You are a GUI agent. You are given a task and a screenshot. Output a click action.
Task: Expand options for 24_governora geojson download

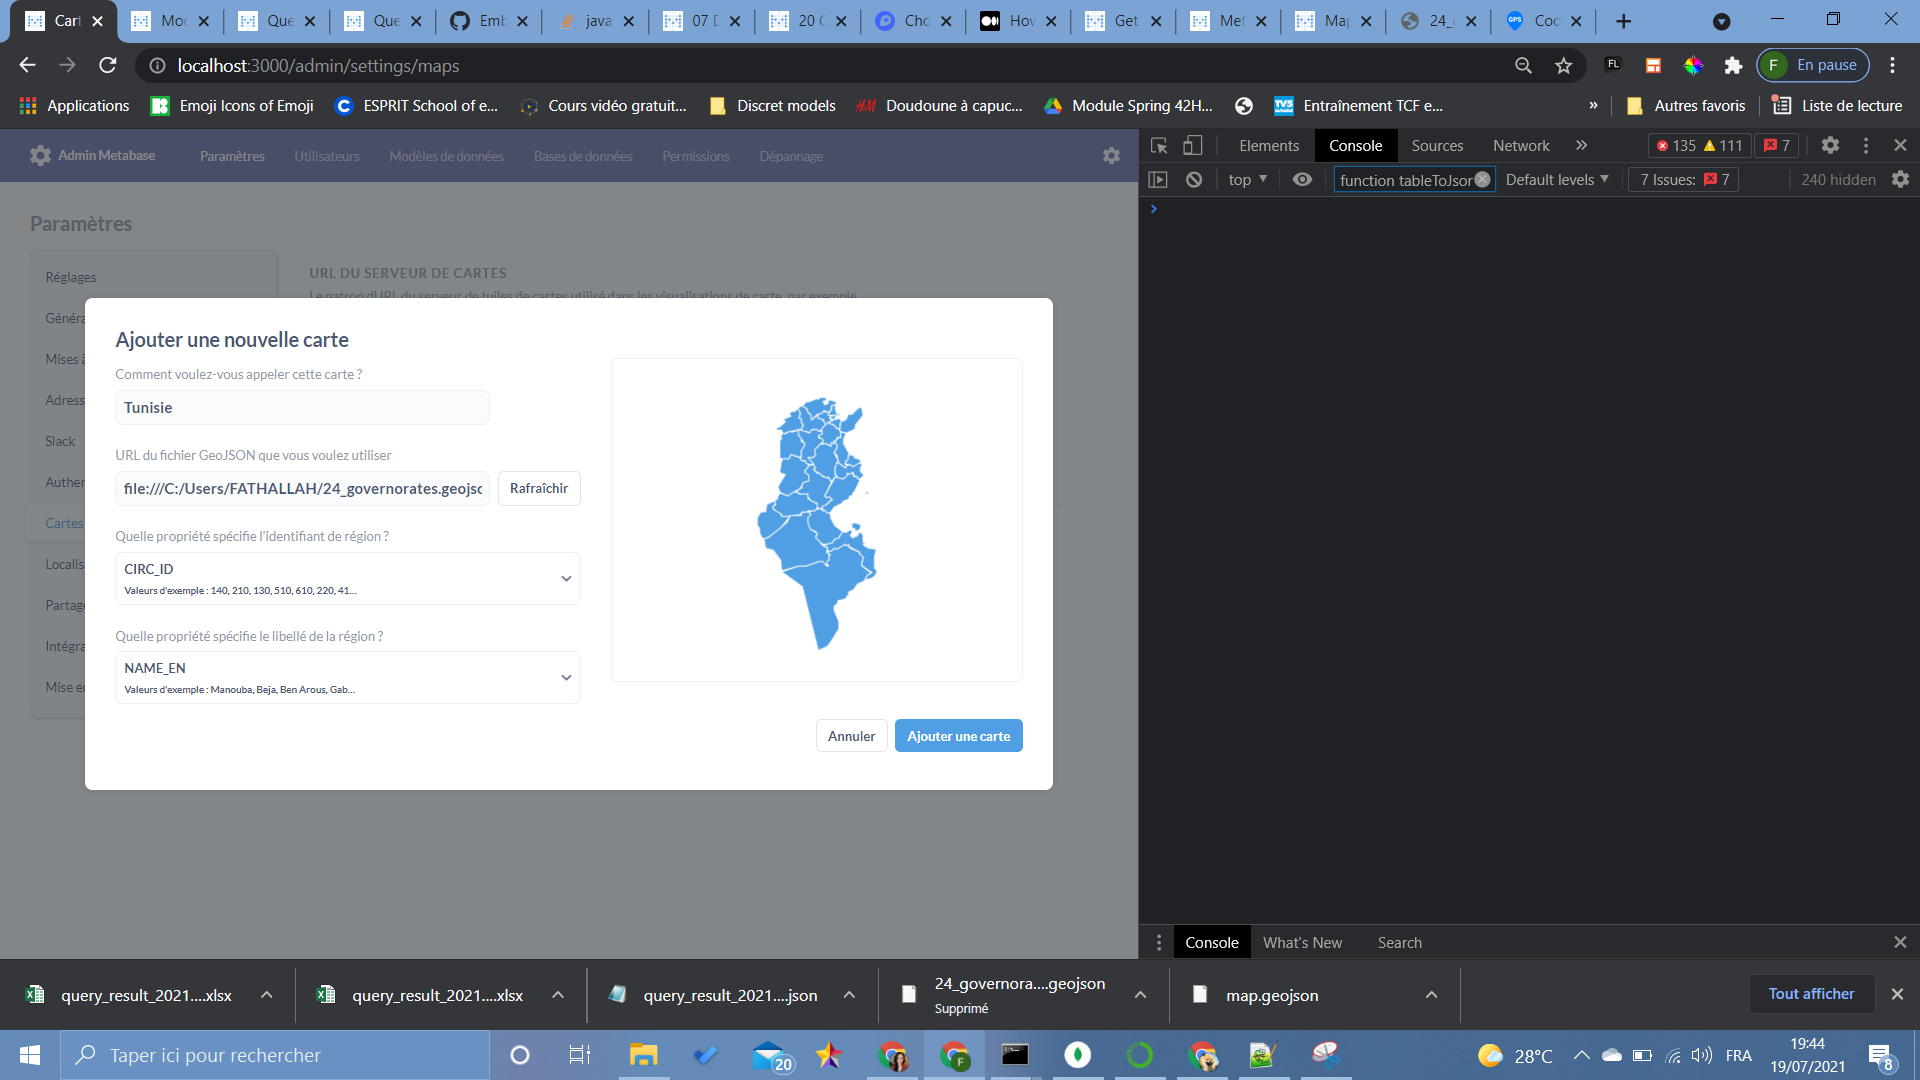(1140, 995)
